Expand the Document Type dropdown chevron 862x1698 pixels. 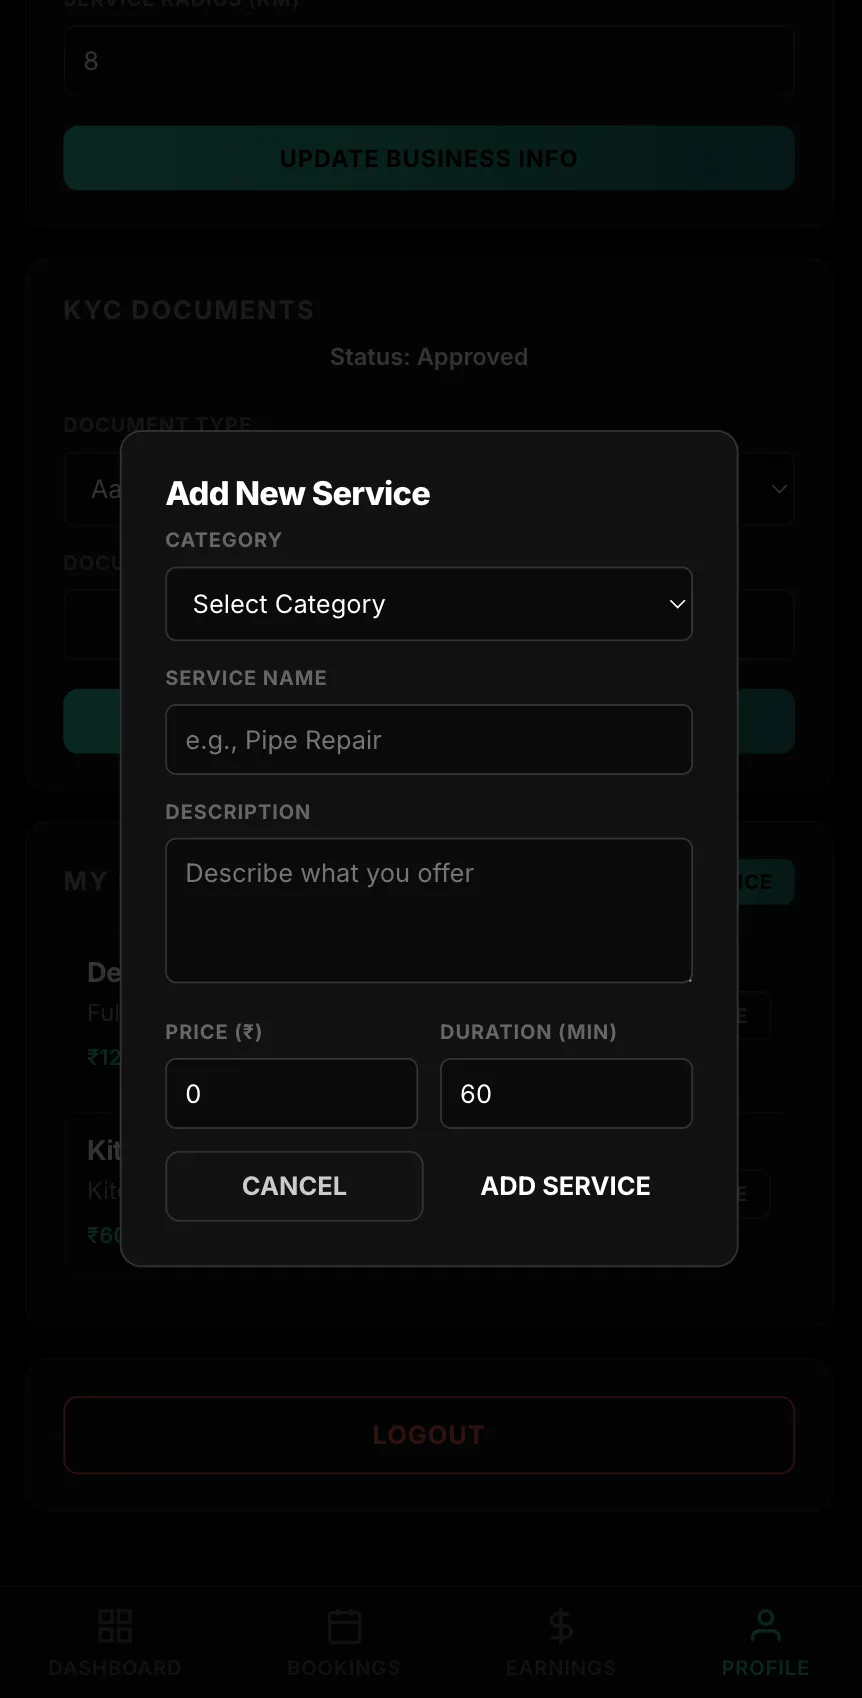coord(779,489)
